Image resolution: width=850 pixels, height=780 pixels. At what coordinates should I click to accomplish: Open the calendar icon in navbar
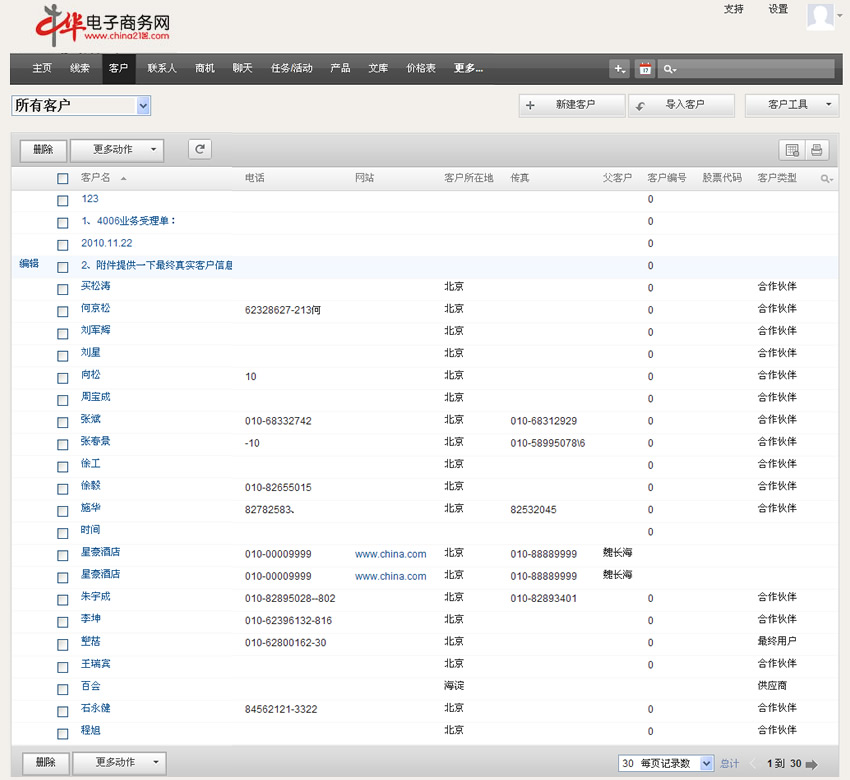coord(645,69)
